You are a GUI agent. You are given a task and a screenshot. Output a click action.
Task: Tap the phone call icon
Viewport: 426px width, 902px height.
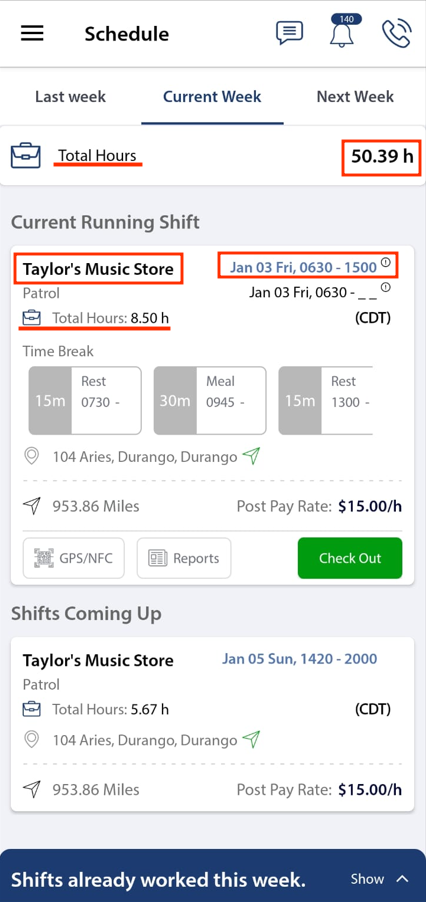click(x=397, y=33)
